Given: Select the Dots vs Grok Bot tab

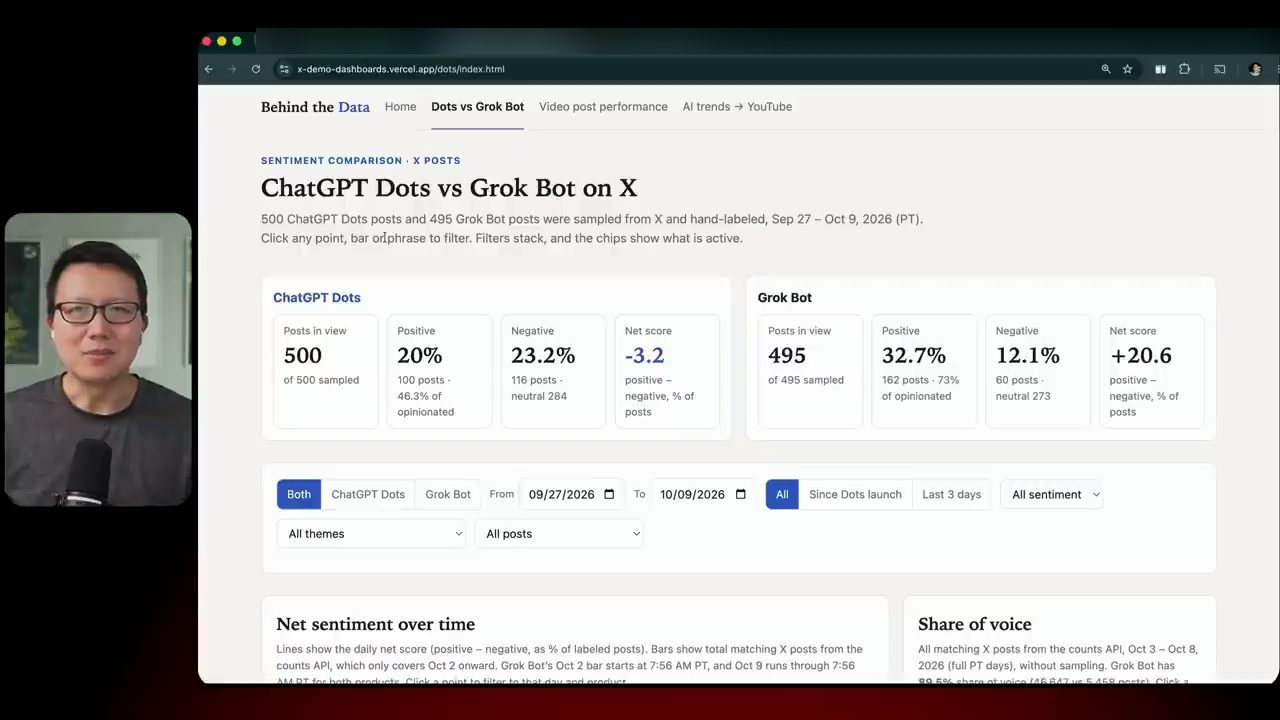Looking at the screenshot, I should tap(477, 107).
